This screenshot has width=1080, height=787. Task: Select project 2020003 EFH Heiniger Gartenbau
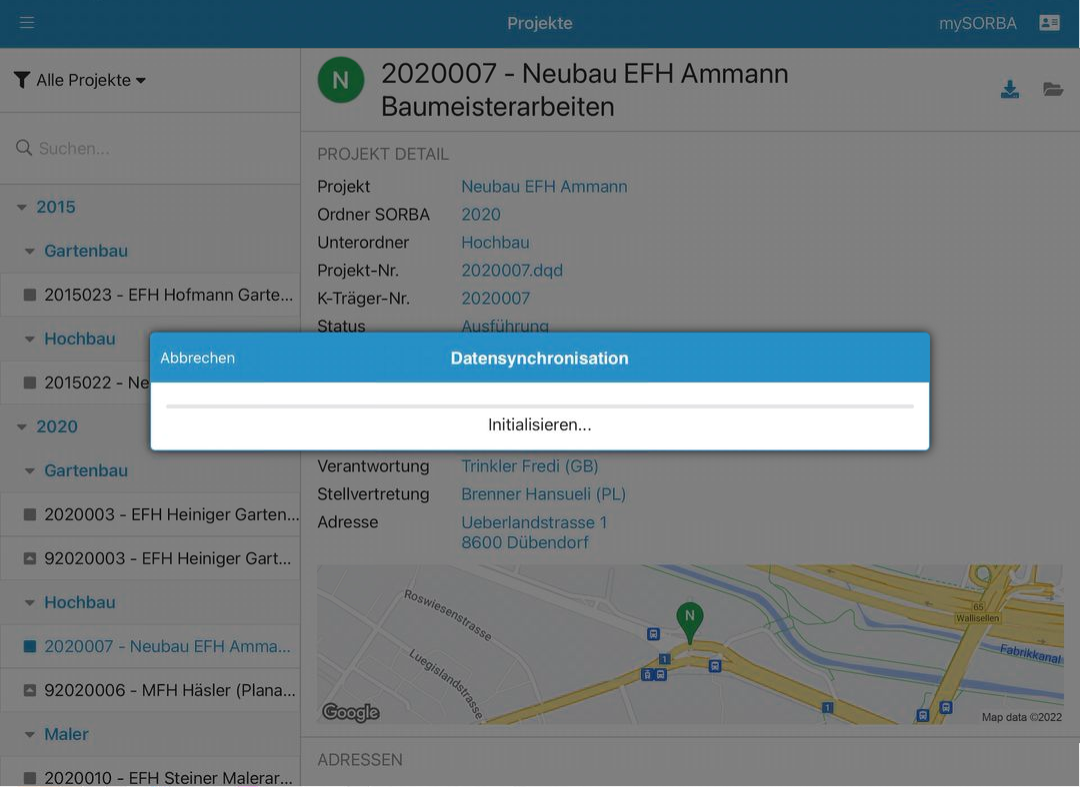pos(160,515)
